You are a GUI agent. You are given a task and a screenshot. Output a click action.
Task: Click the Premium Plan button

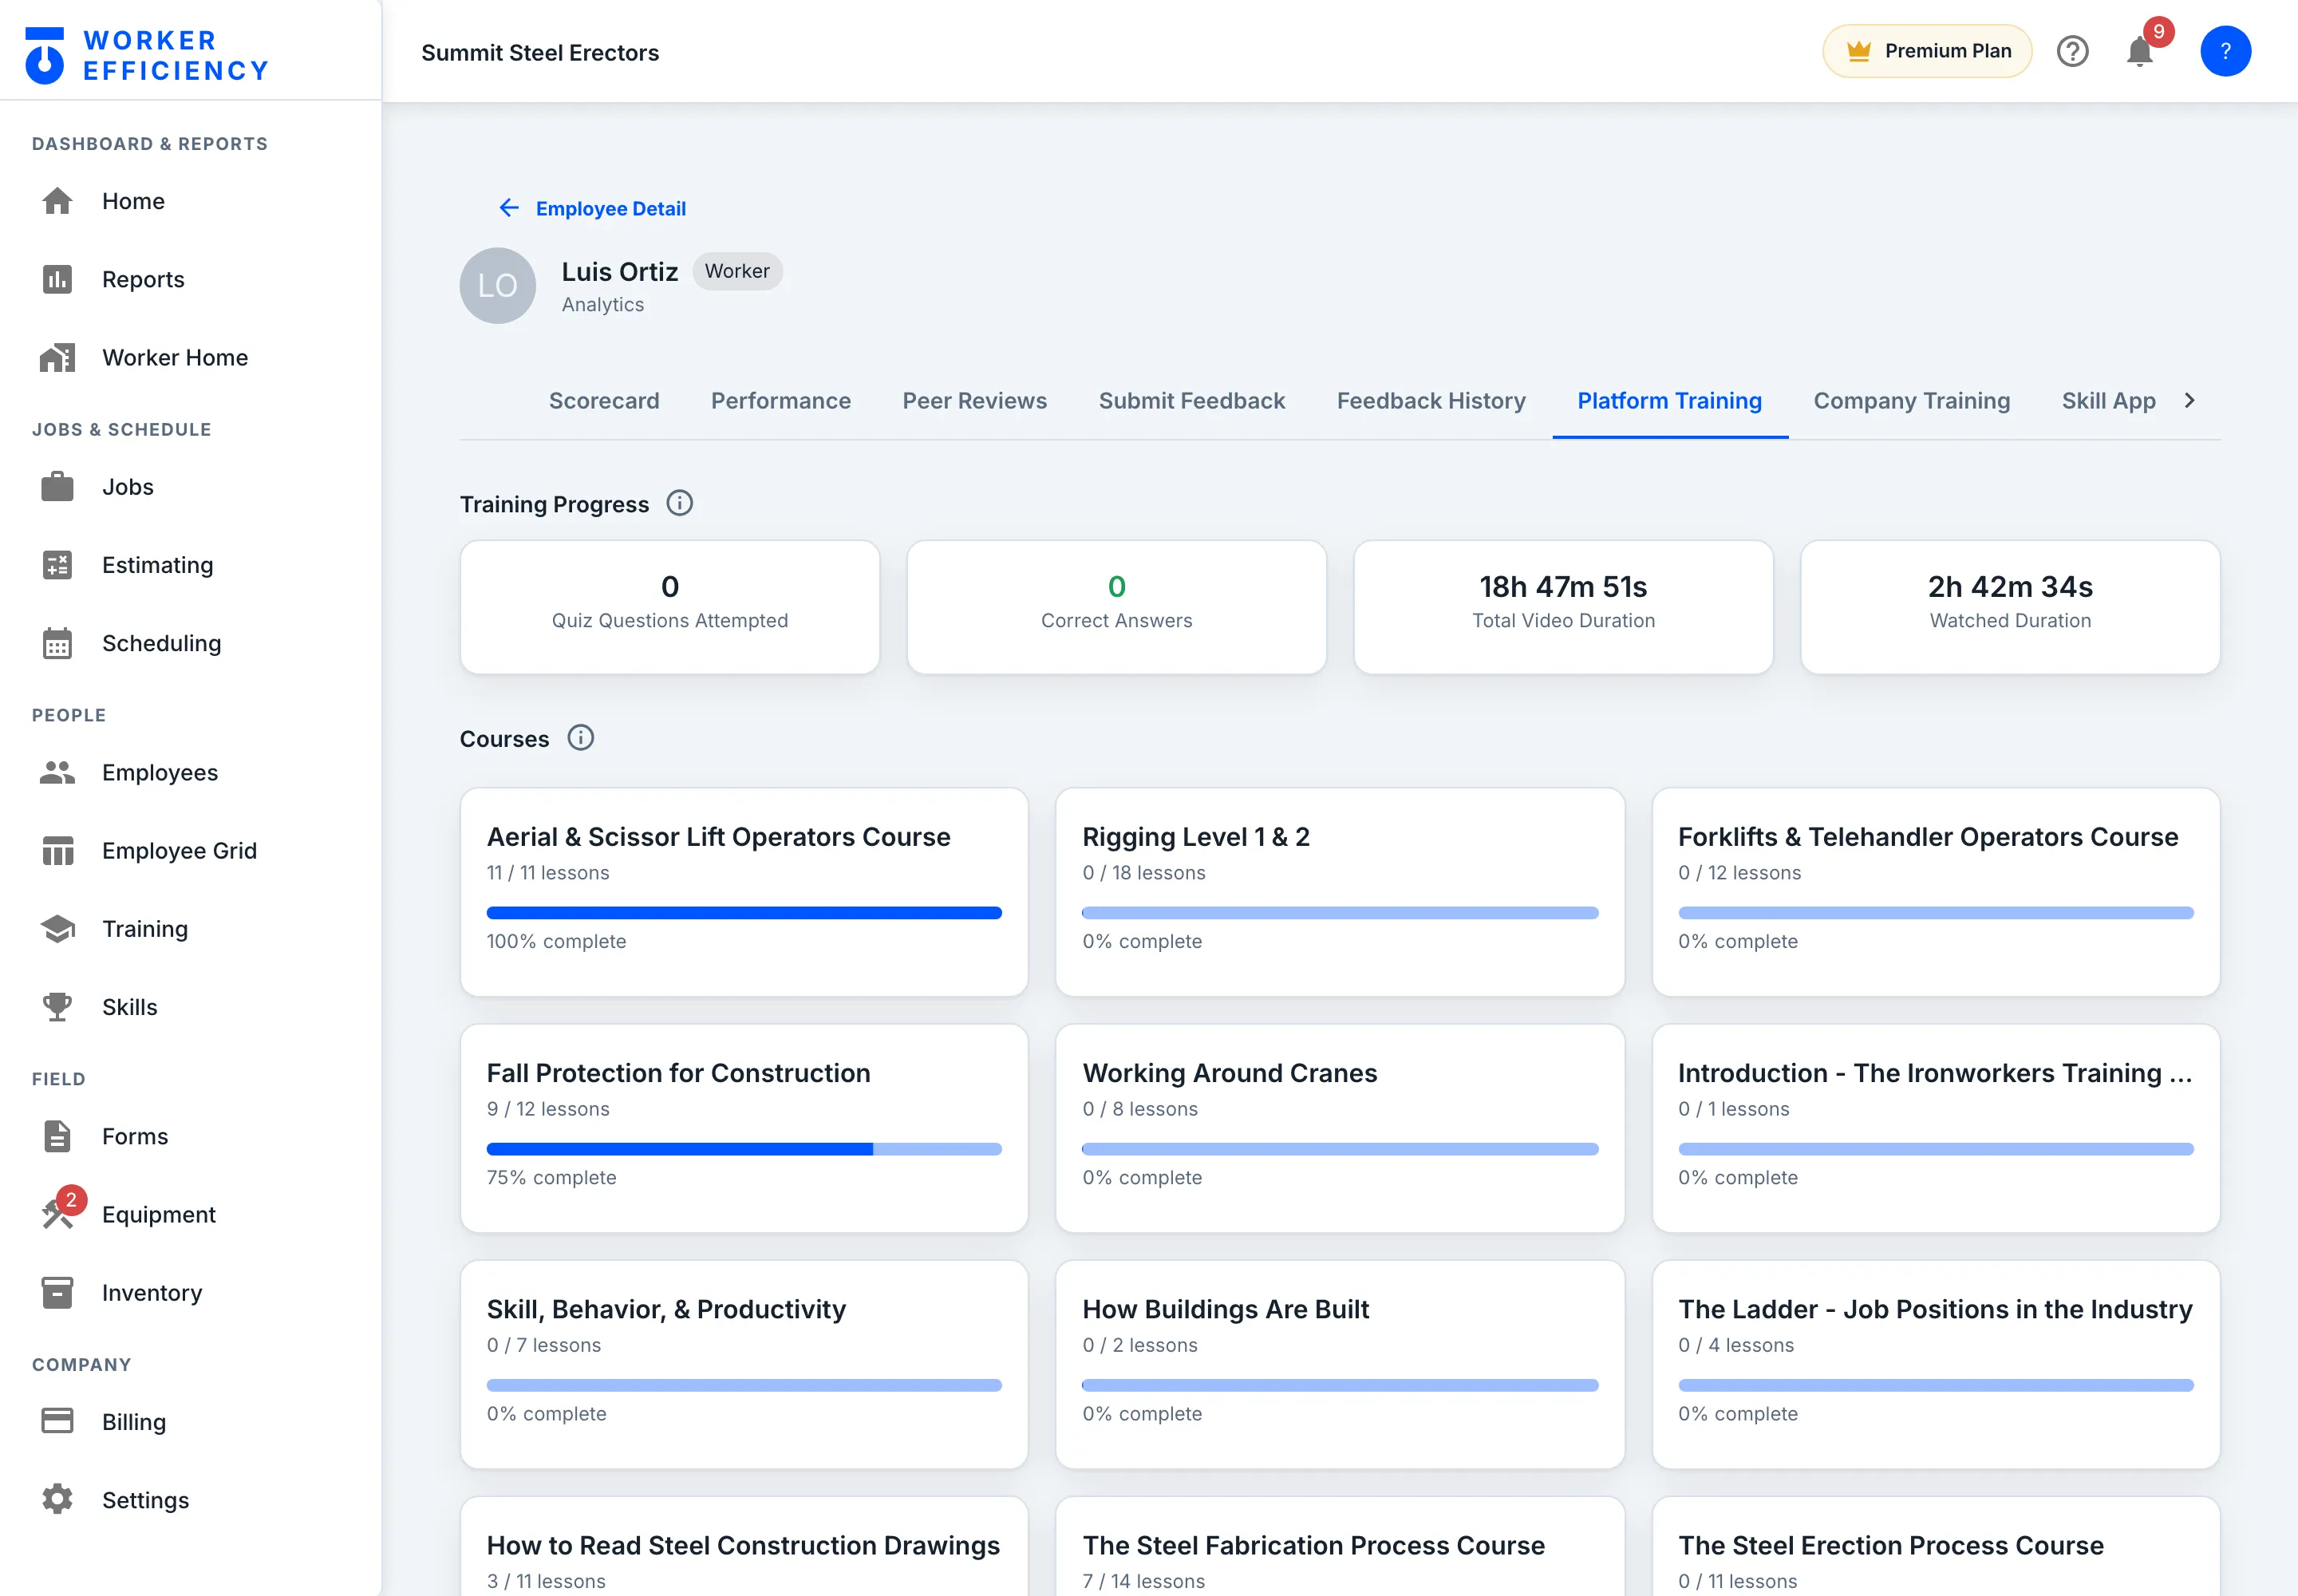tap(1927, 51)
